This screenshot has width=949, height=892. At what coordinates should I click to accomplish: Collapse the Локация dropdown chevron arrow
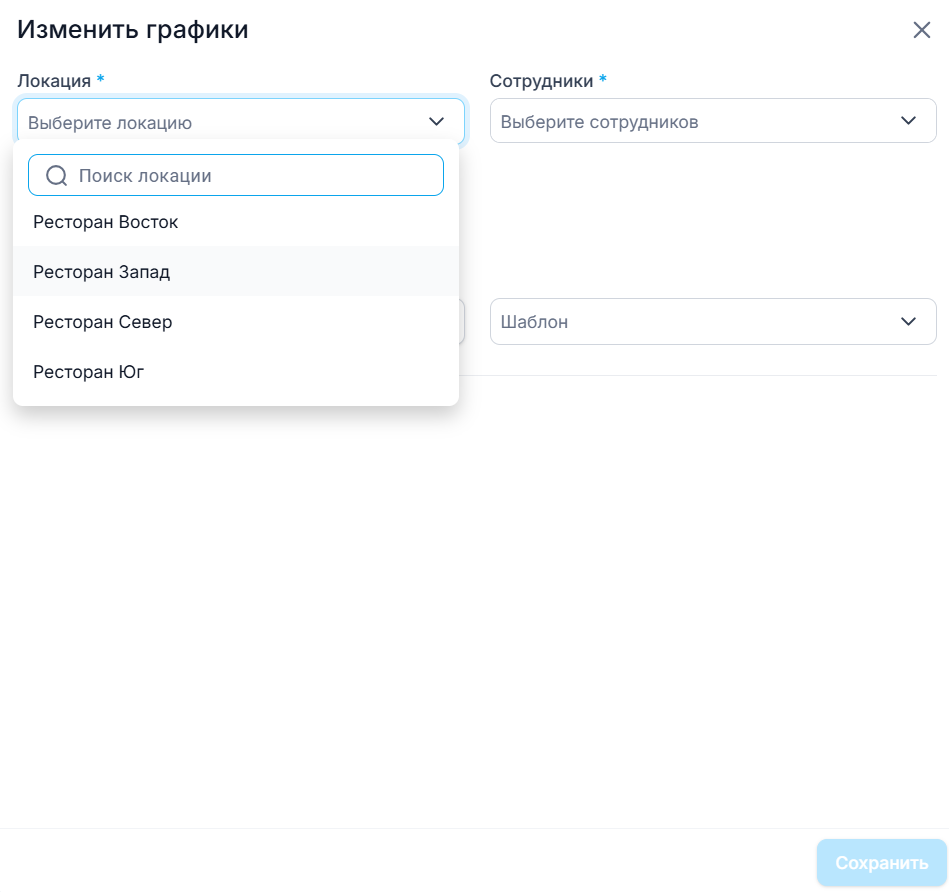[437, 122]
